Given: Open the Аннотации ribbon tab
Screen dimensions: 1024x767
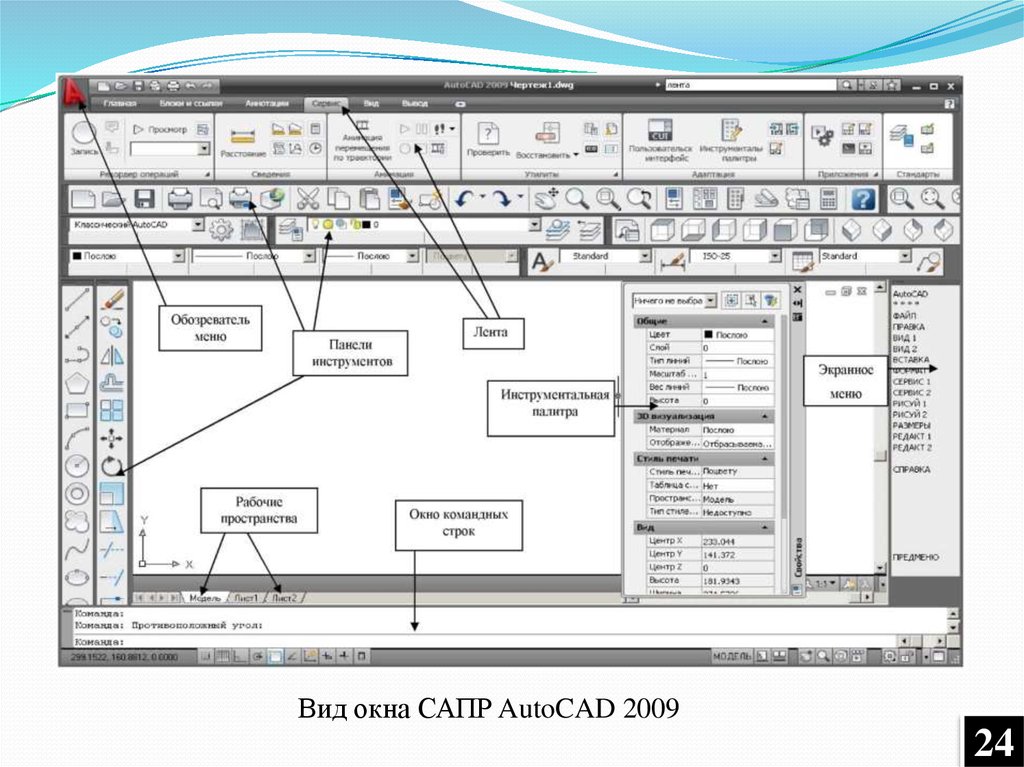Looking at the screenshot, I should [x=266, y=103].
